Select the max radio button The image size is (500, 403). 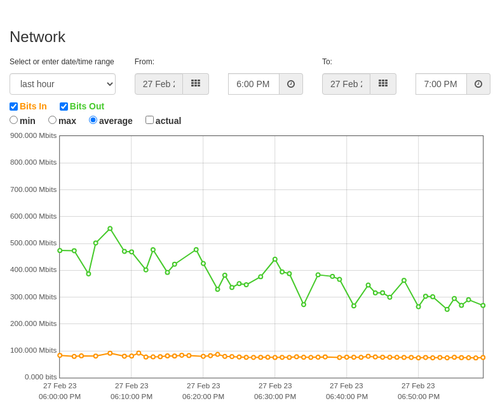tap(52, 120)
